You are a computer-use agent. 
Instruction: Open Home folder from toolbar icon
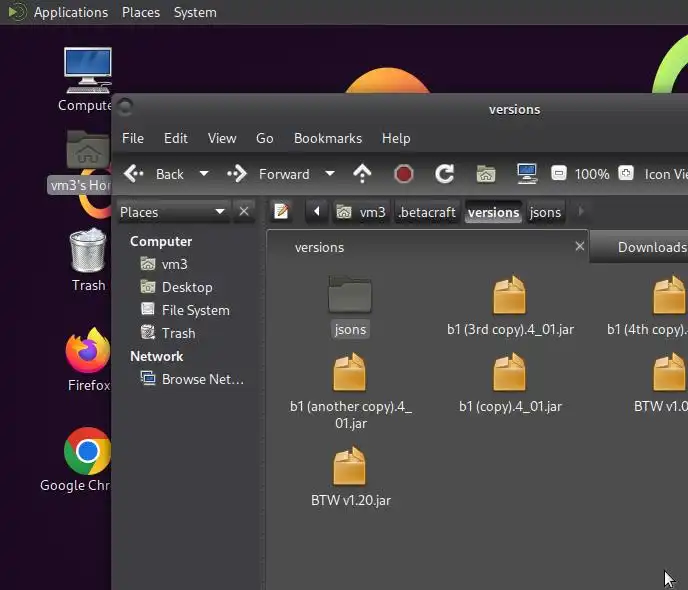486,174
